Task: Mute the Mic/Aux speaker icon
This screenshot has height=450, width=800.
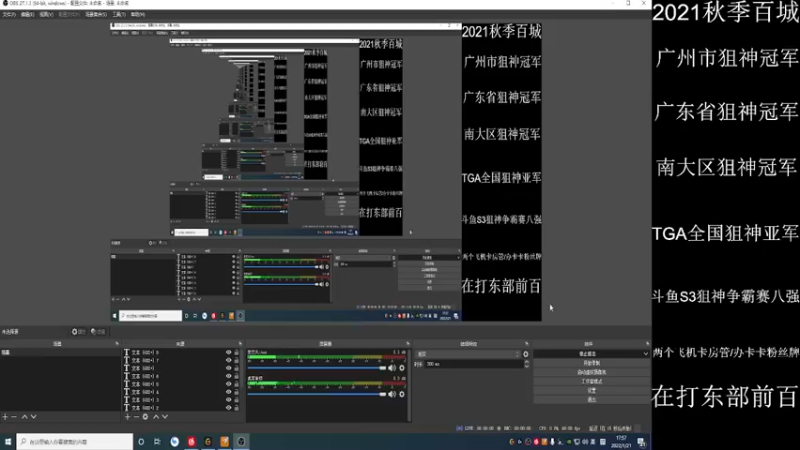Action: [392, 367]
